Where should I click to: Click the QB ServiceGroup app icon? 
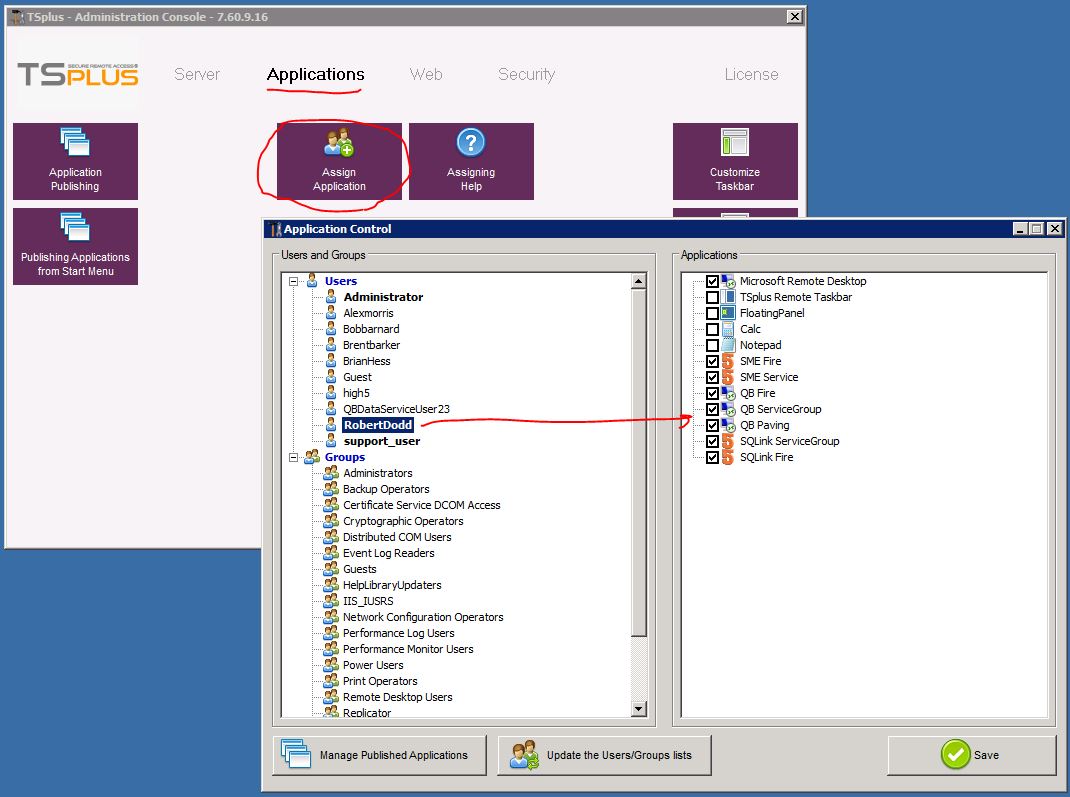click(x=728, y=409)
